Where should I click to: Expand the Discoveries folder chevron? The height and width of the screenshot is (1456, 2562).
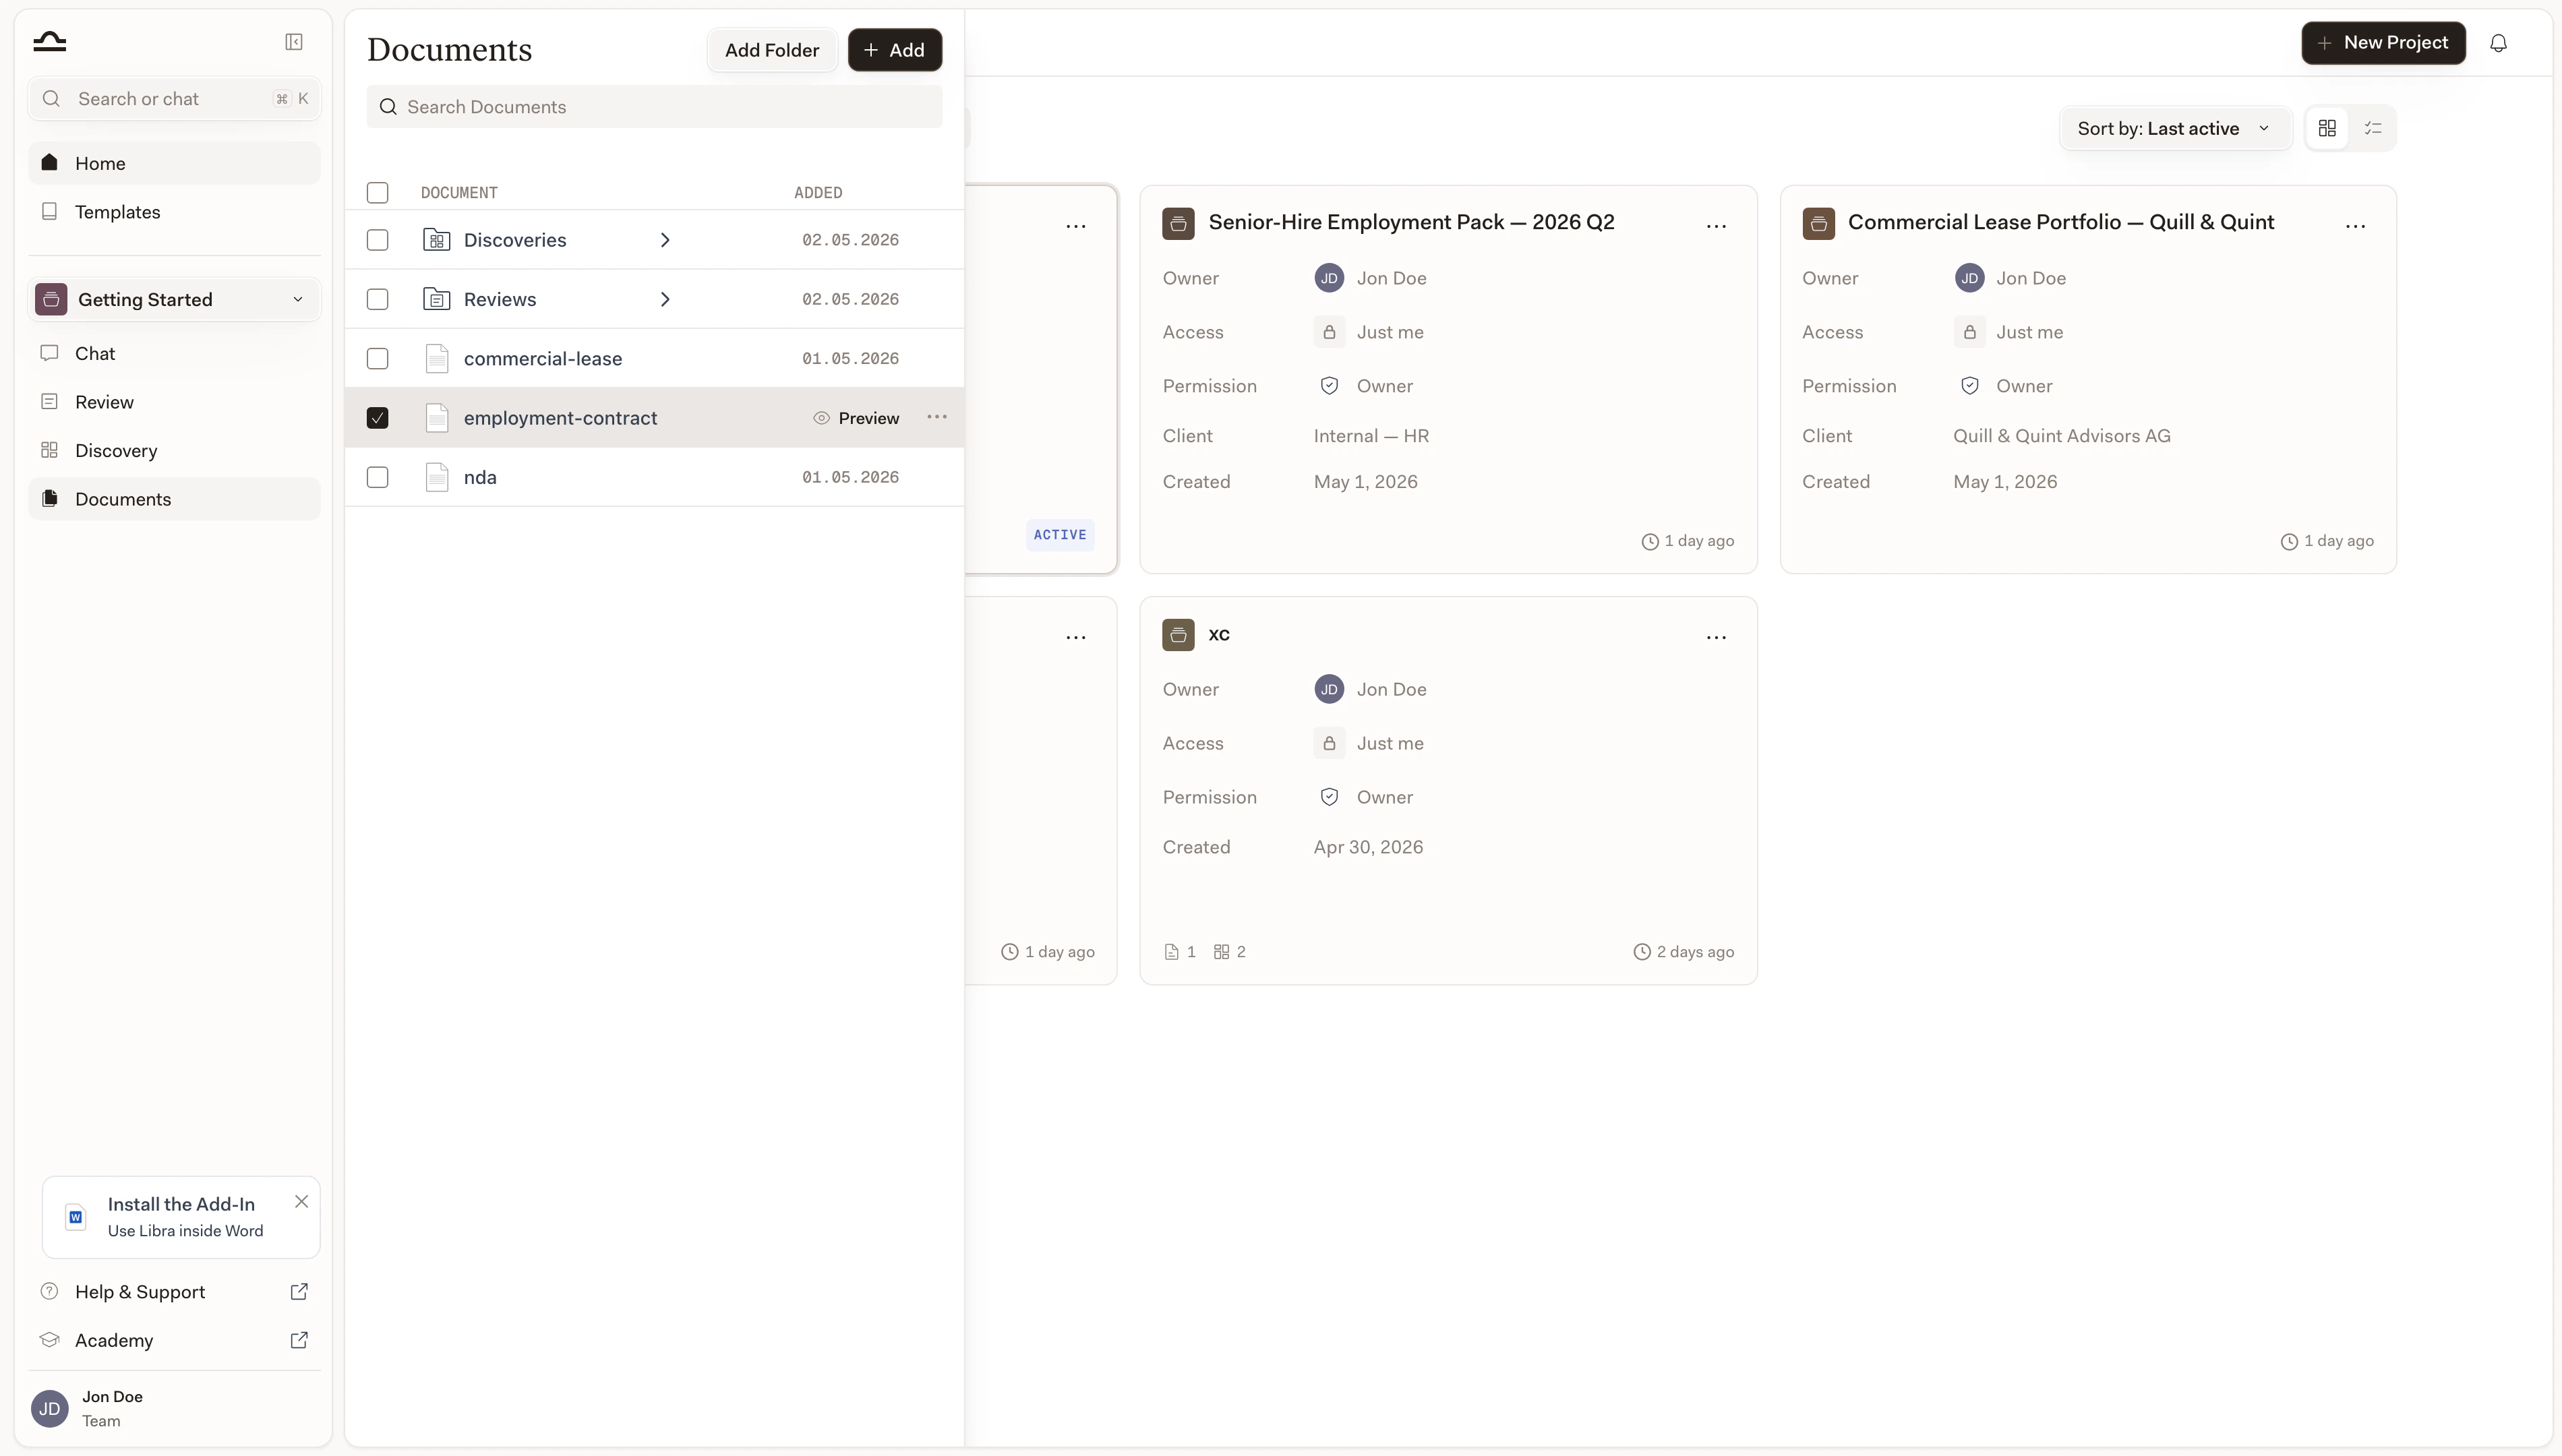tap(665, 240)
